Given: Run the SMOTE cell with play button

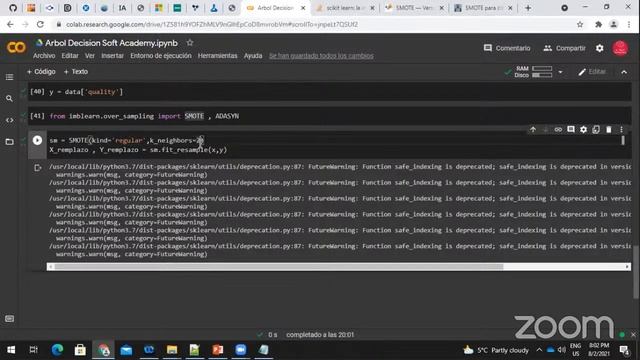Looking at the screenshot, I should [37, 140].
